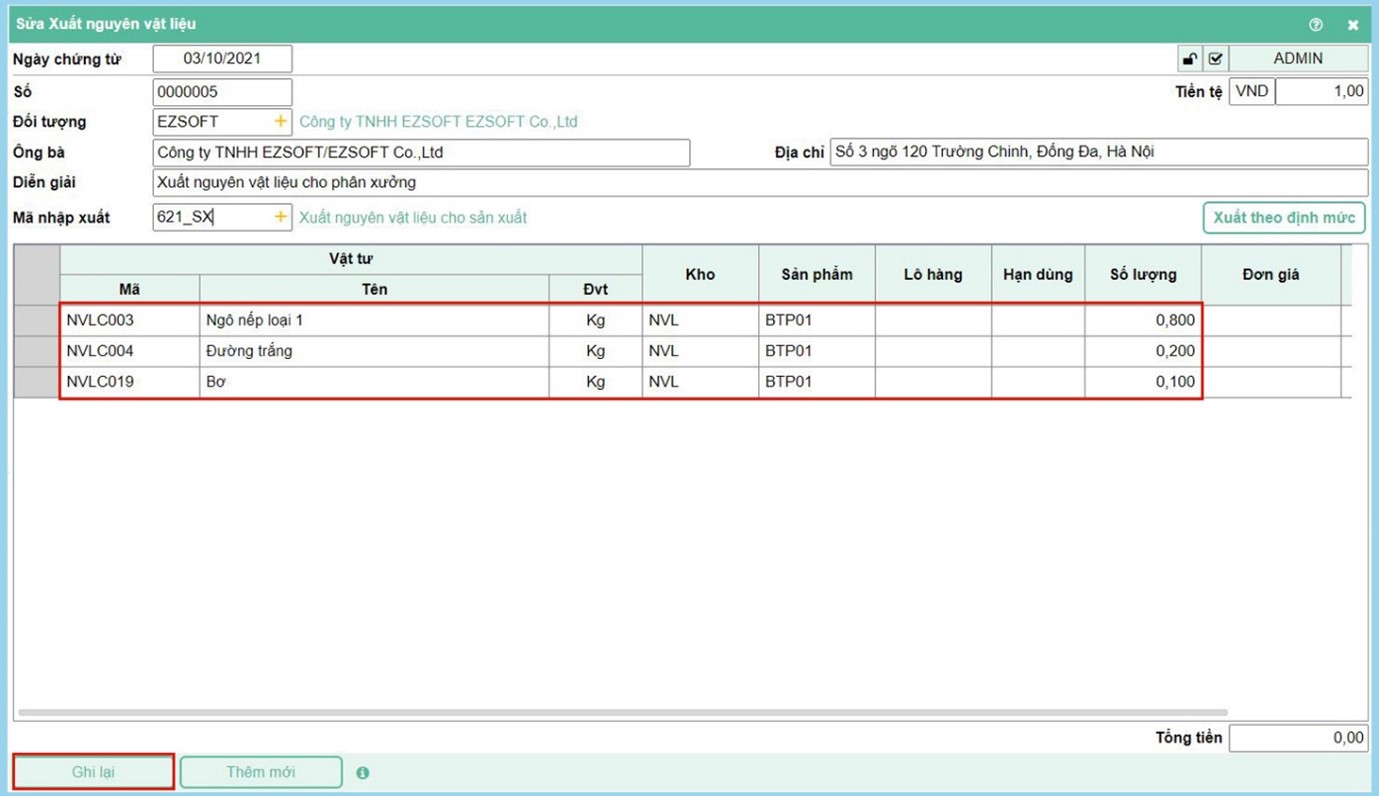The height and width of the screenshot is (796, 1379).
Task: Select row header of NVLC019 row
Action: [37, 381]
